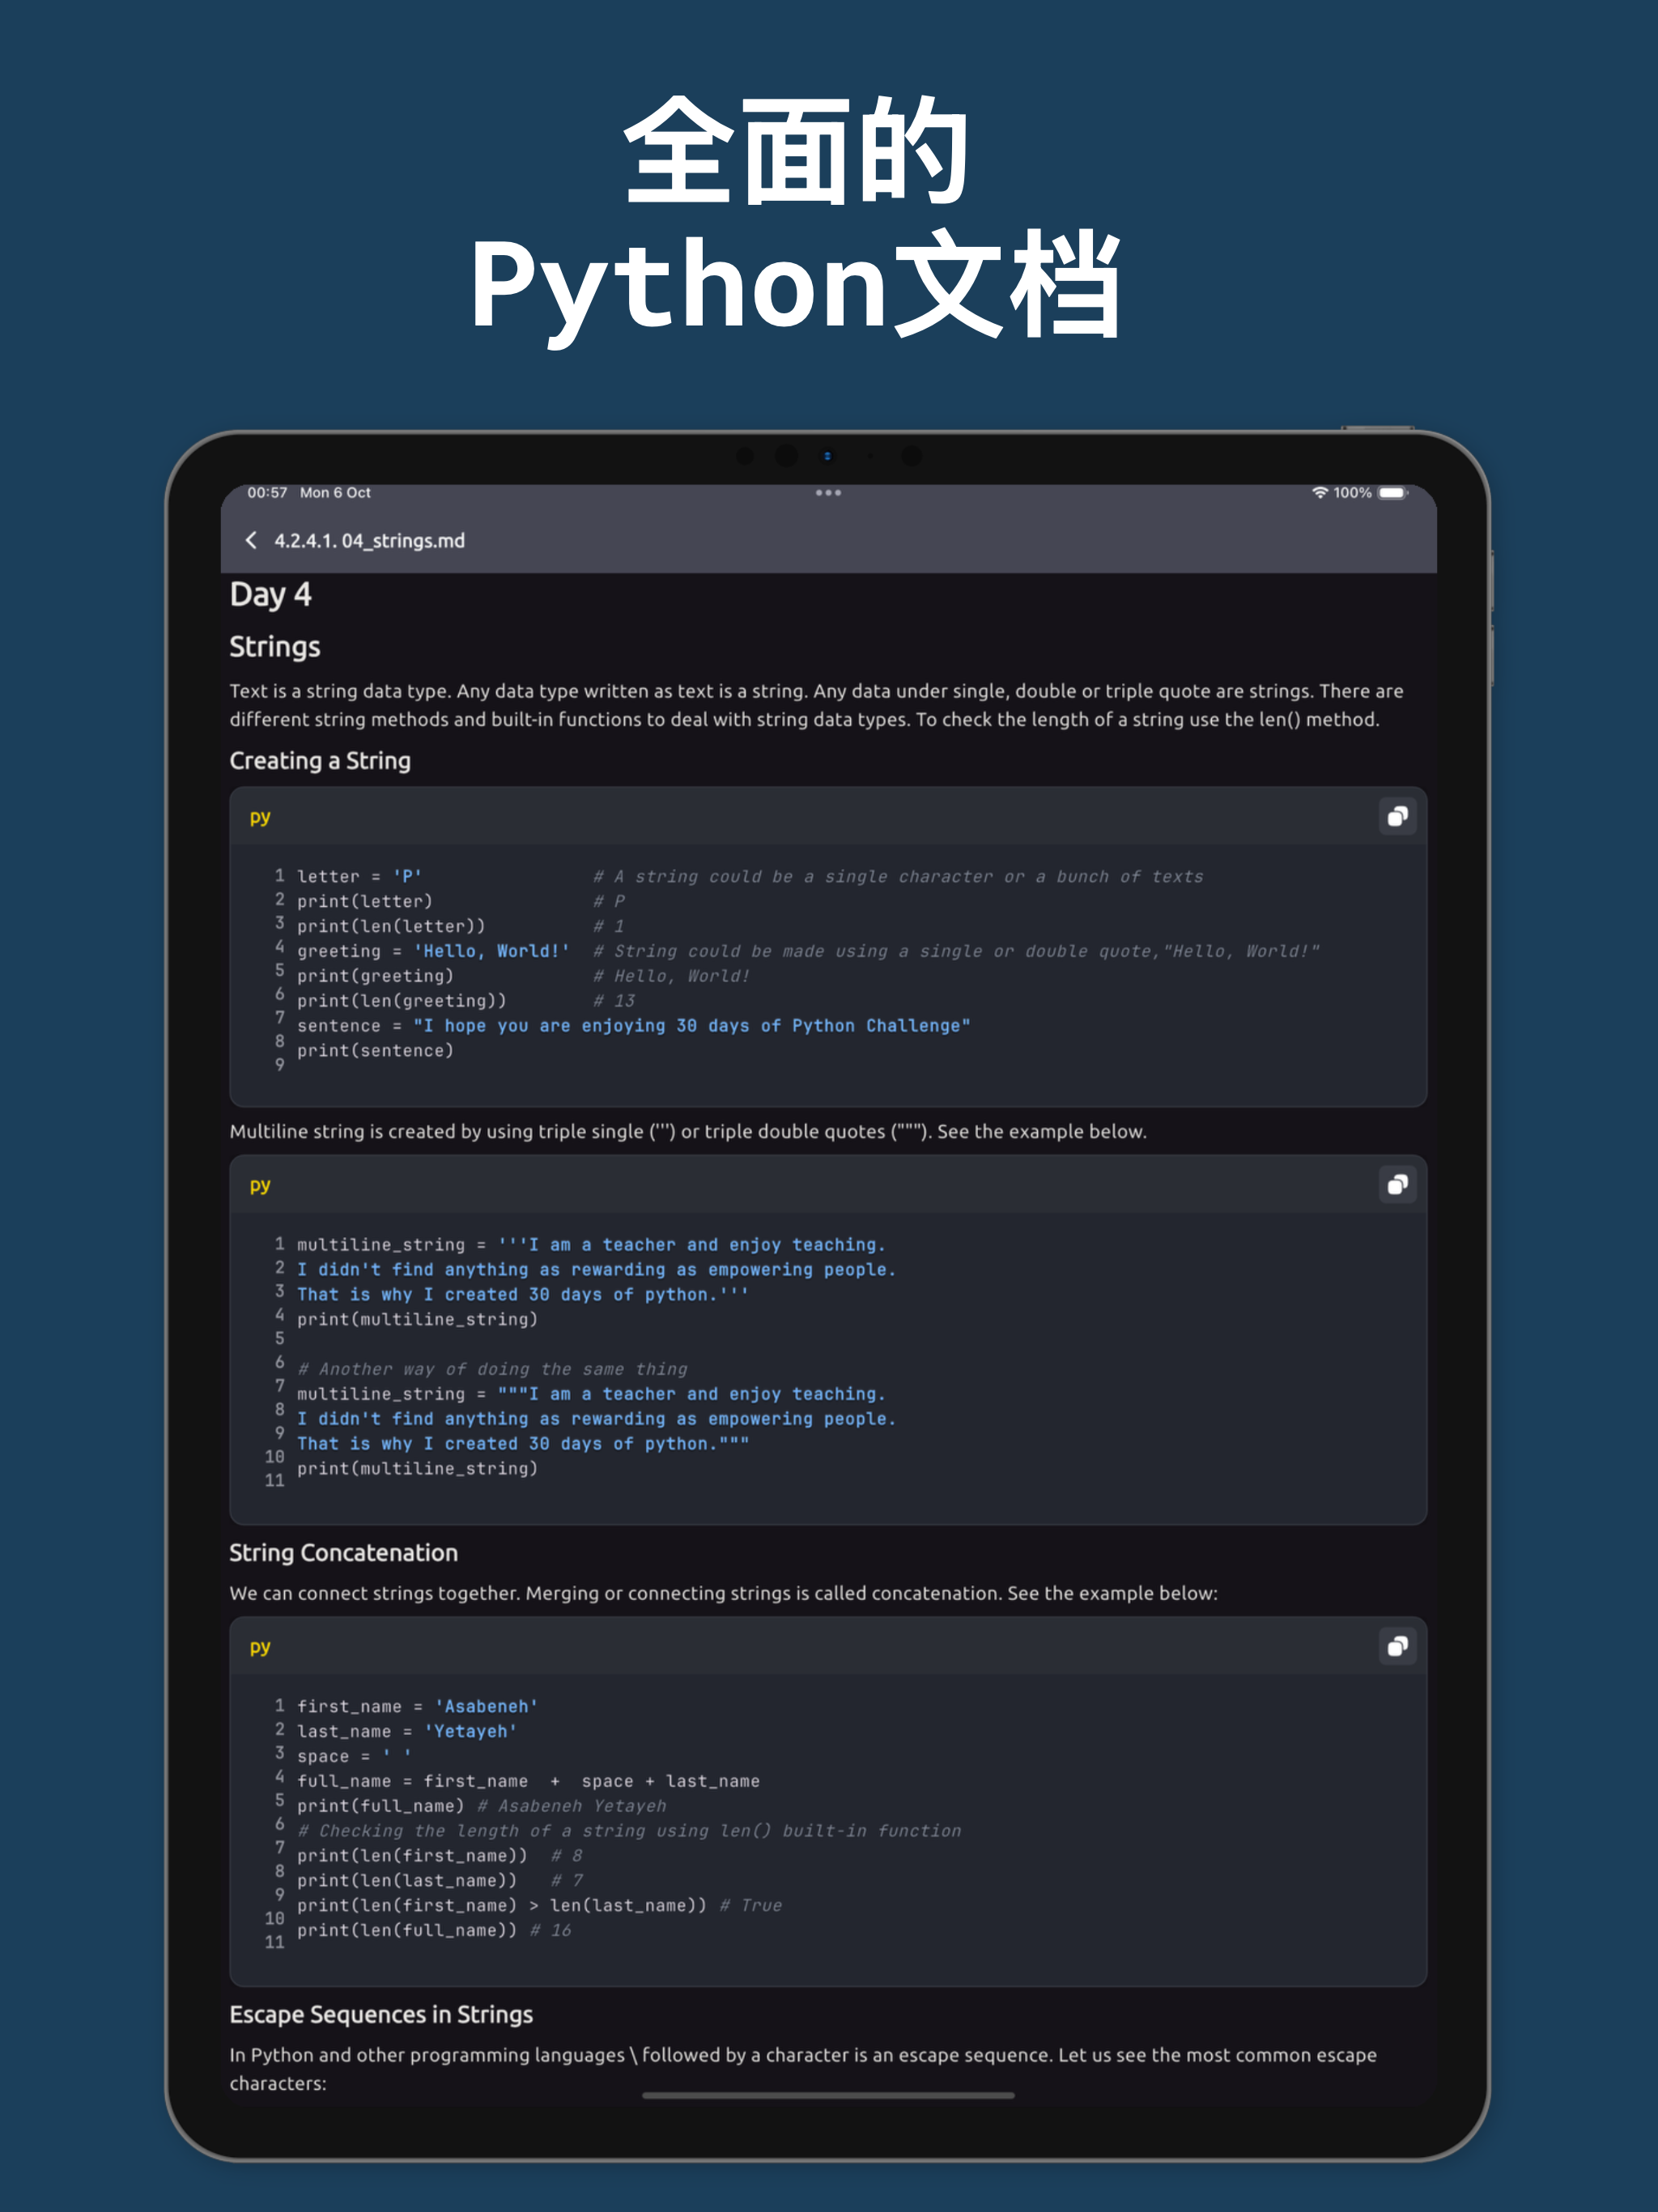Image resolution: width=1658 pixels, height=2212 pixels.
Task: Tap the Day 4 heading
Action: 270,595
